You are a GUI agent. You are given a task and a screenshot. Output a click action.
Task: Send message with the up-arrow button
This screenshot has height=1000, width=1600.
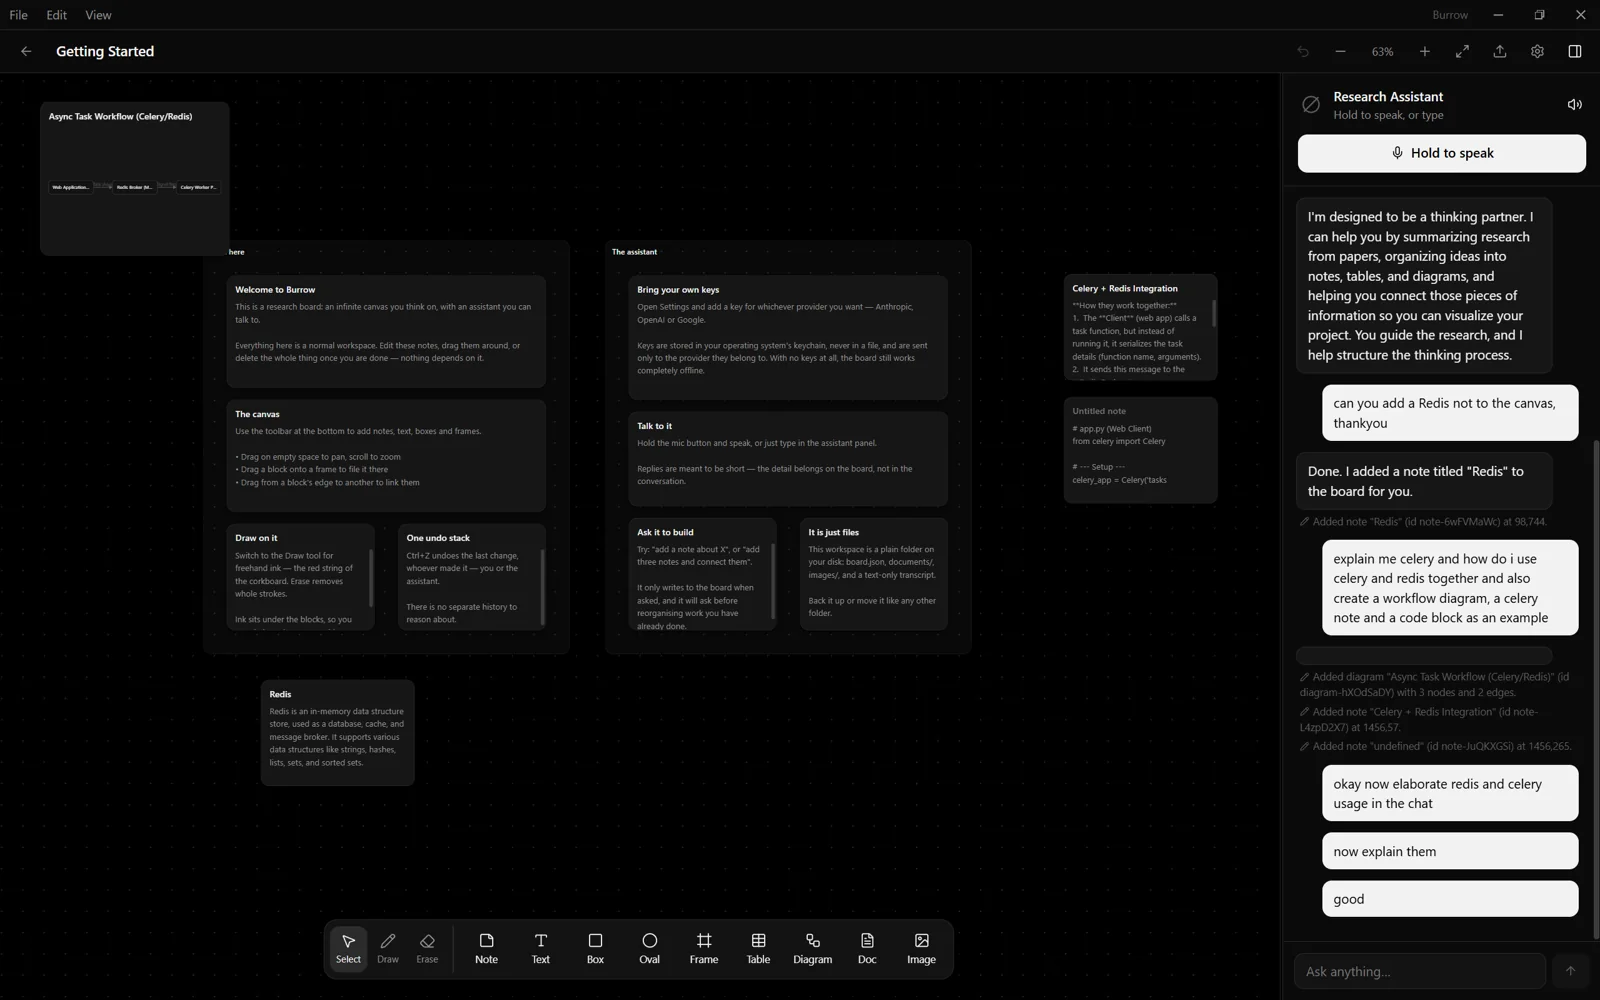tap(1570, 971)
